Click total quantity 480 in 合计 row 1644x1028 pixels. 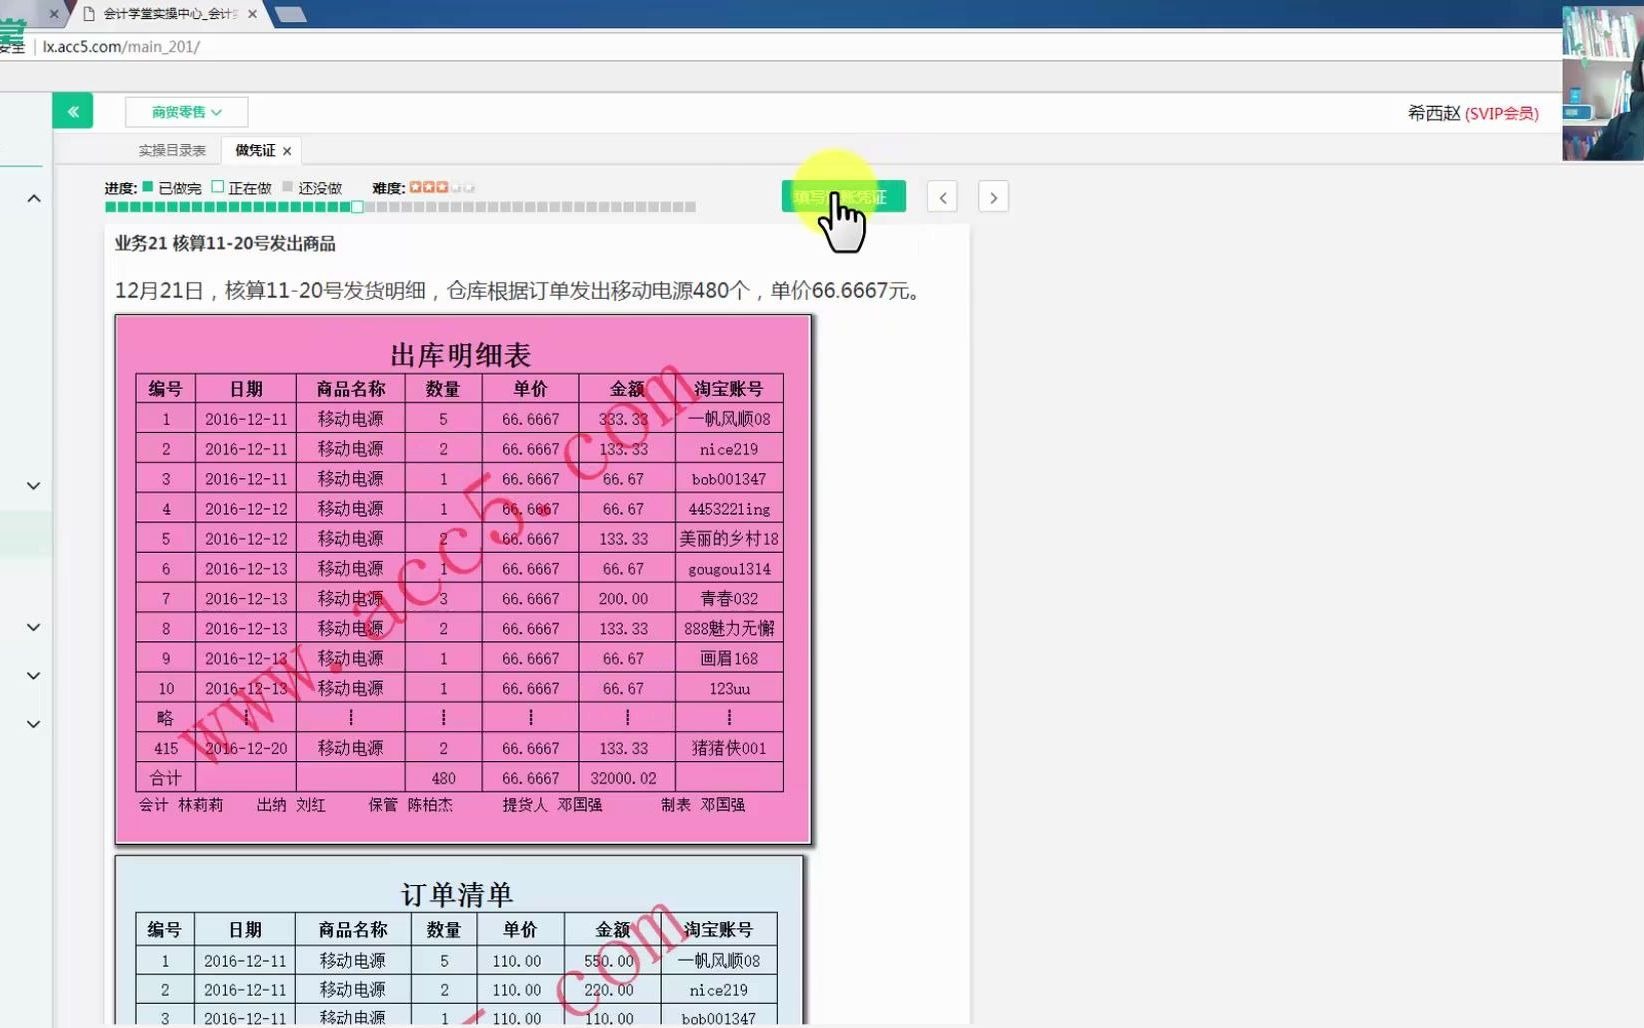click(x=443, y=778)
